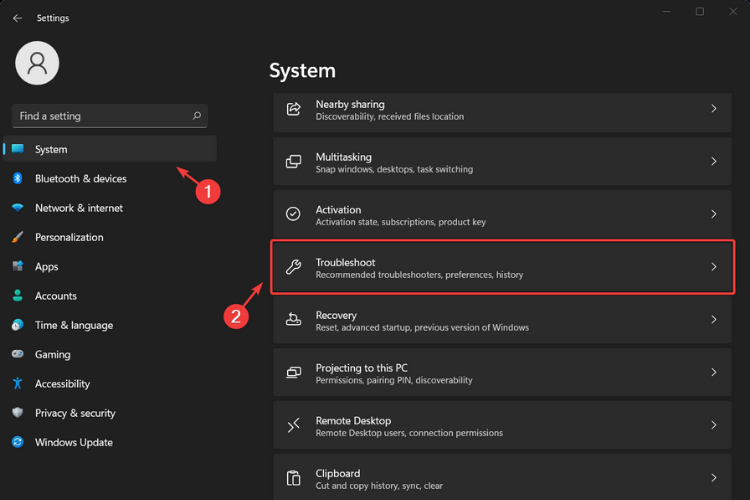The height and width of the screenshot is (500, 750).
Task: Select System label in the sidebar
Action: 51,149
